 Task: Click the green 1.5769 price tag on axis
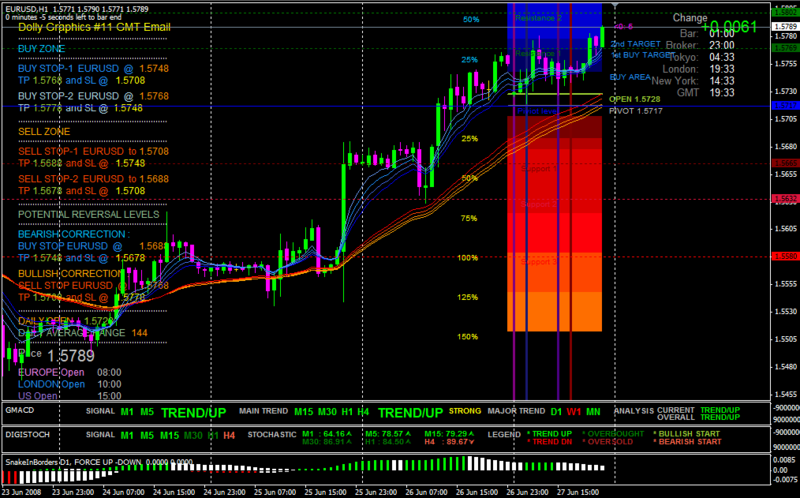pyautogui.click(x=785, y=47)
